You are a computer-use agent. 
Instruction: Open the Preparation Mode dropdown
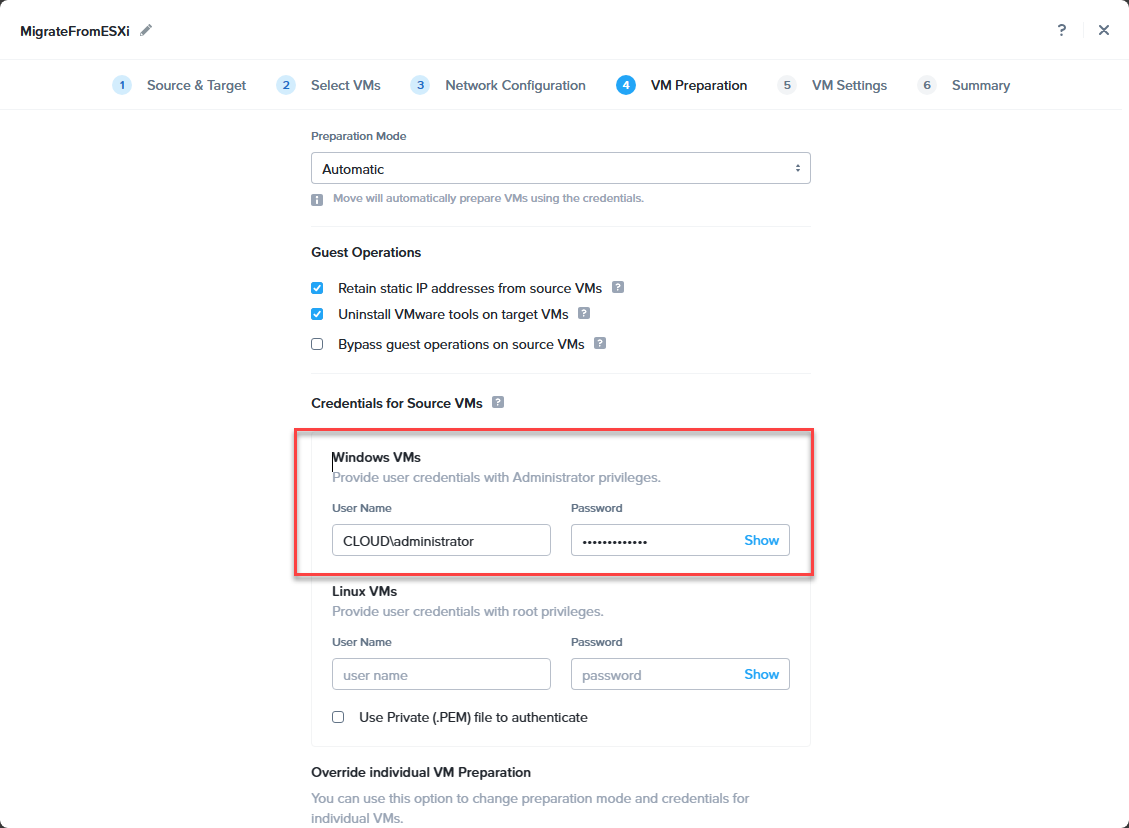click(x=560, y=168)
